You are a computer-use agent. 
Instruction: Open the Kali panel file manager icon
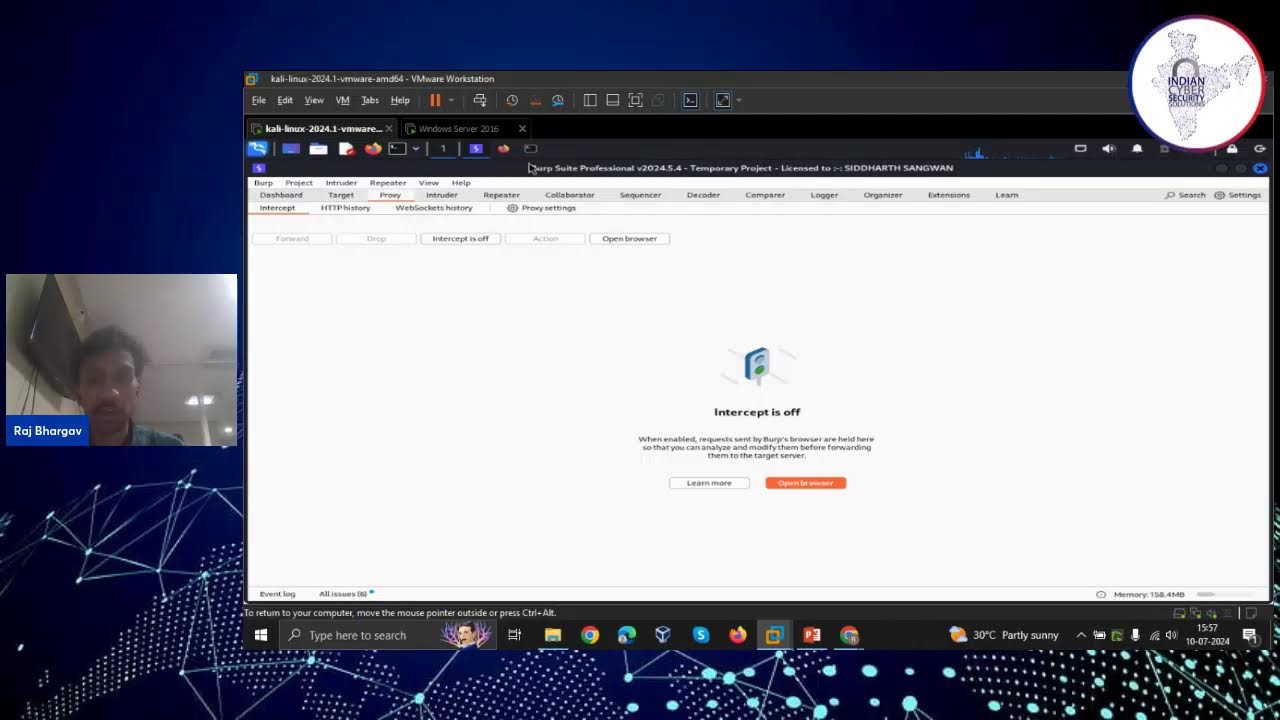[318, 148]
